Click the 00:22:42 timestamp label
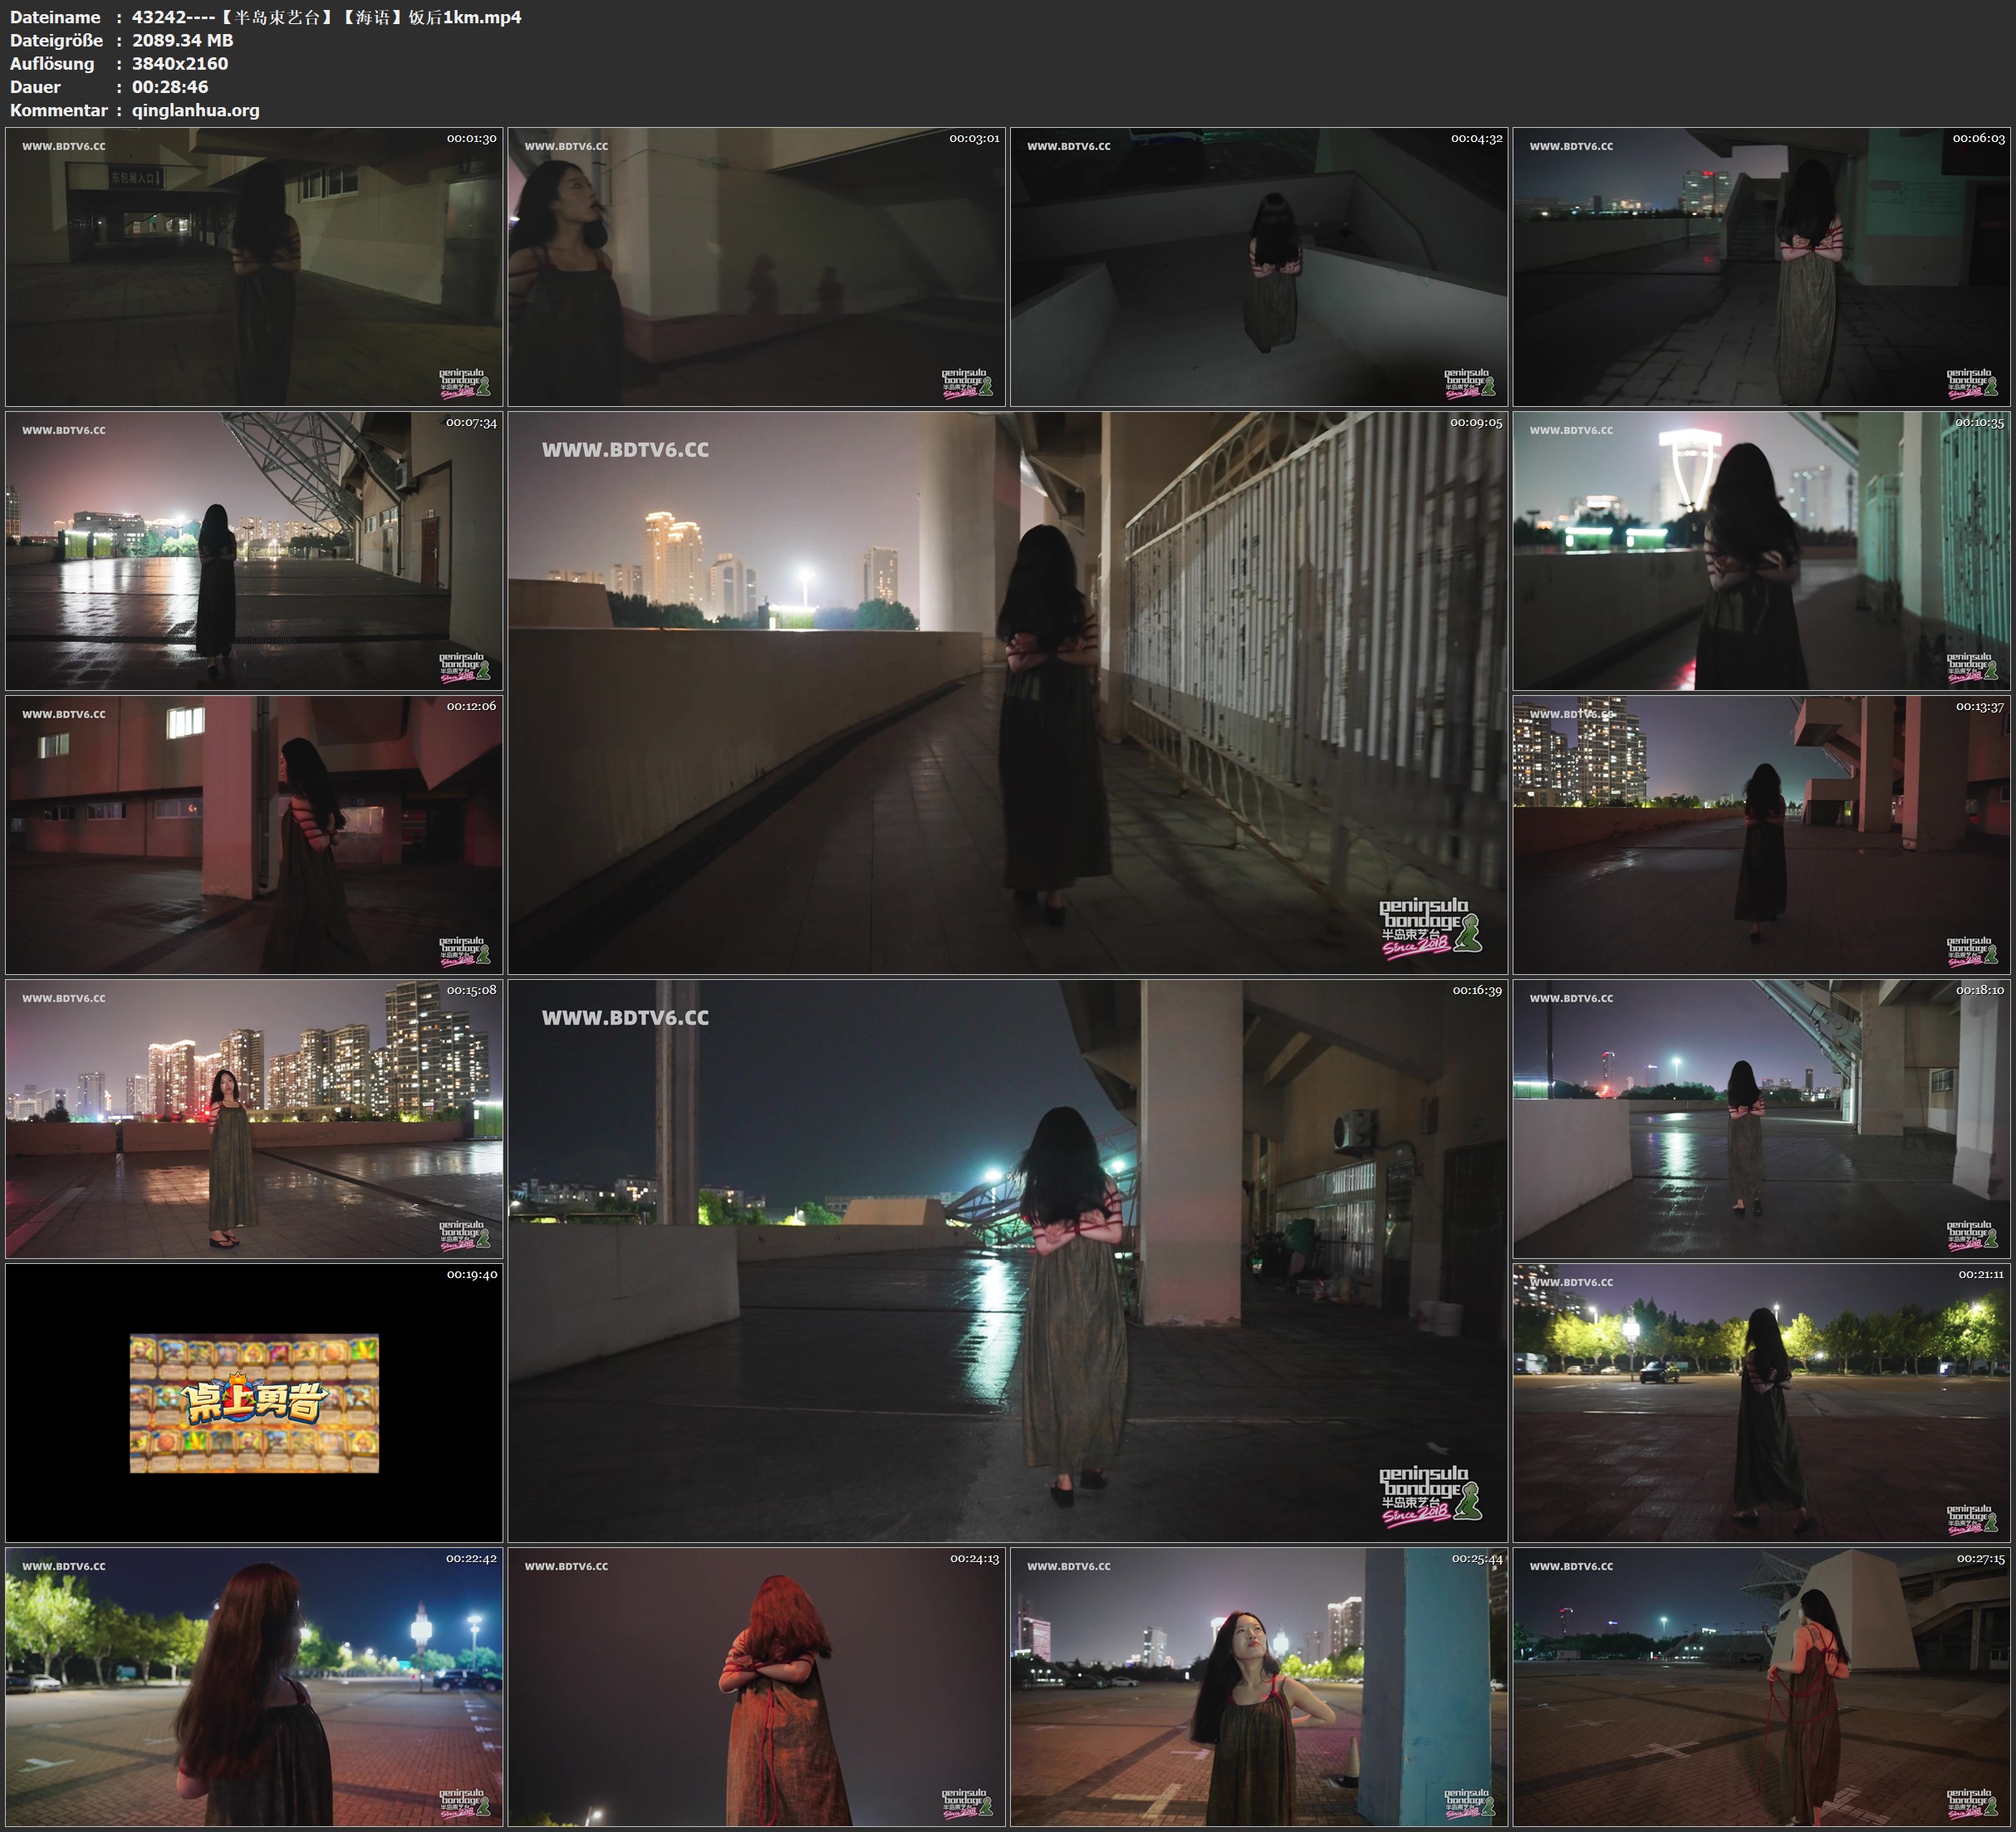 tap(471, 1558)
